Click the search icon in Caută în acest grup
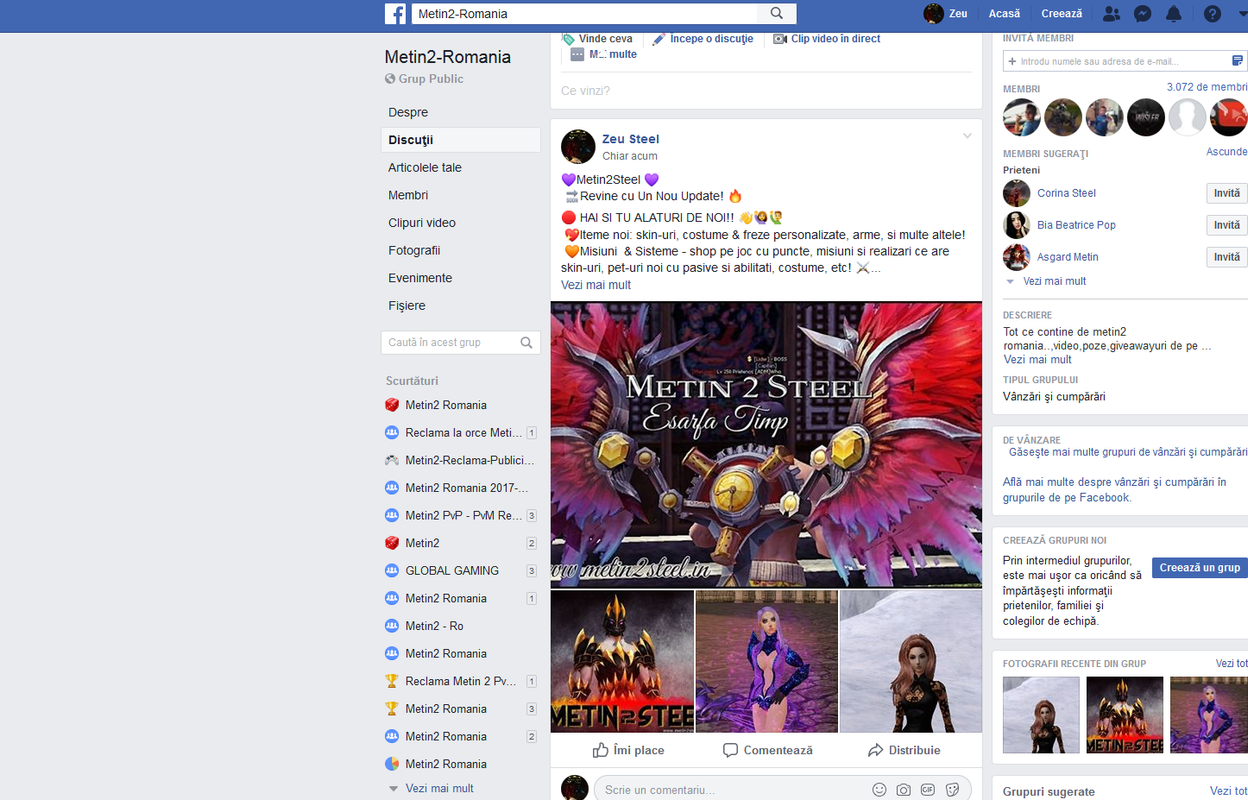Screen dimensions: 1248x800 coord(527,342)
